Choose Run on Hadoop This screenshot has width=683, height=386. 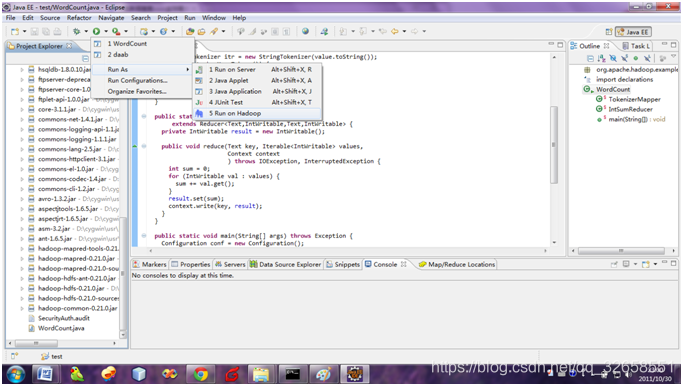coord(257,113)
